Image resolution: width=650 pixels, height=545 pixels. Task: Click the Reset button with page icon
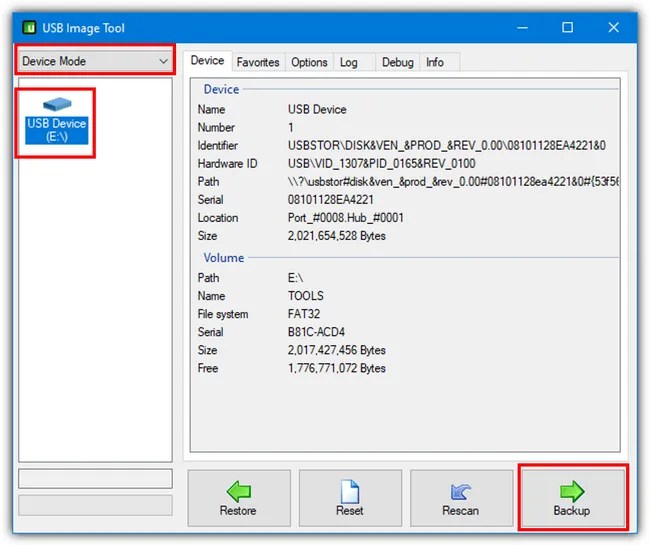pyautogui.click(x=350, y=498)
